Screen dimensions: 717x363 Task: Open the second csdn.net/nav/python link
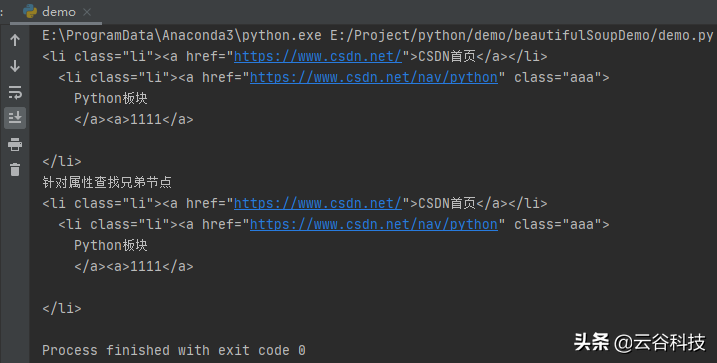374,224
